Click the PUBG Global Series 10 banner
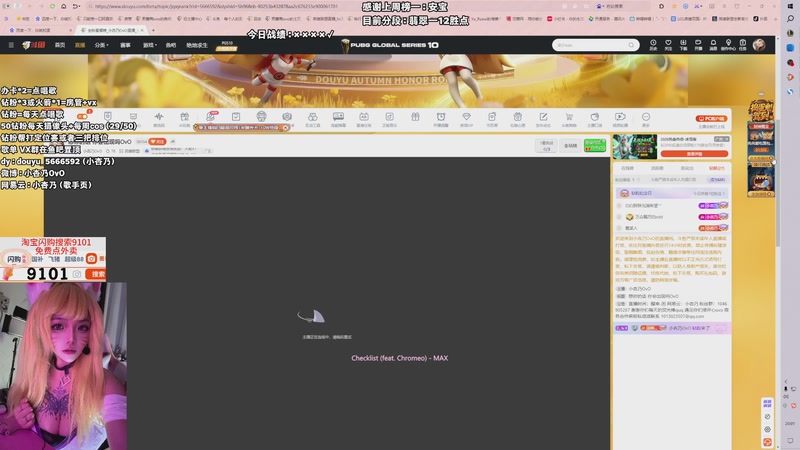800x450 pixels. tap(390, 45)
